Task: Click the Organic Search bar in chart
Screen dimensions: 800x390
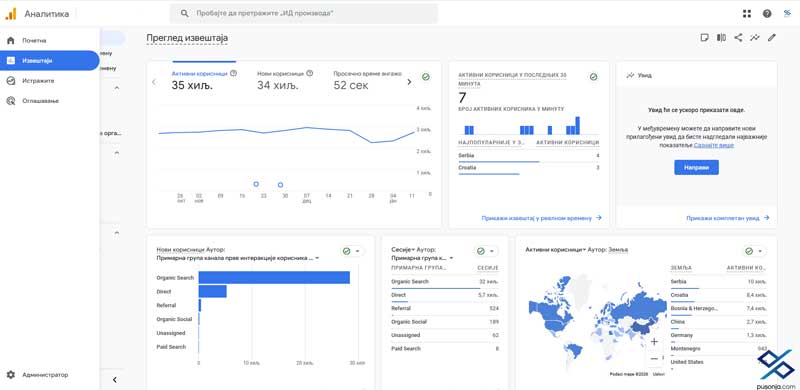Action: tap(274, 278)
